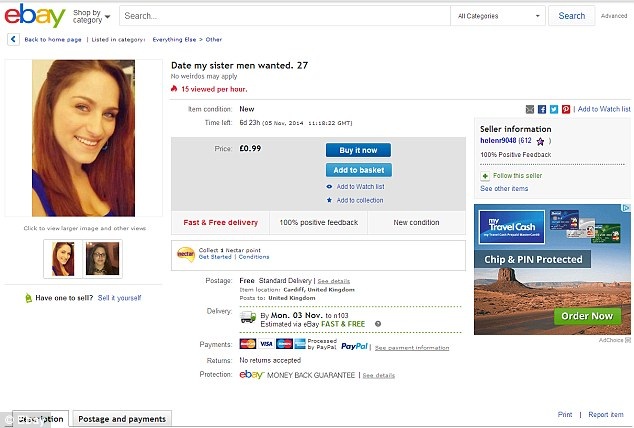Screen dimensions: 634x428
Task: Pin listing on Pinterest
Action: 566,109
